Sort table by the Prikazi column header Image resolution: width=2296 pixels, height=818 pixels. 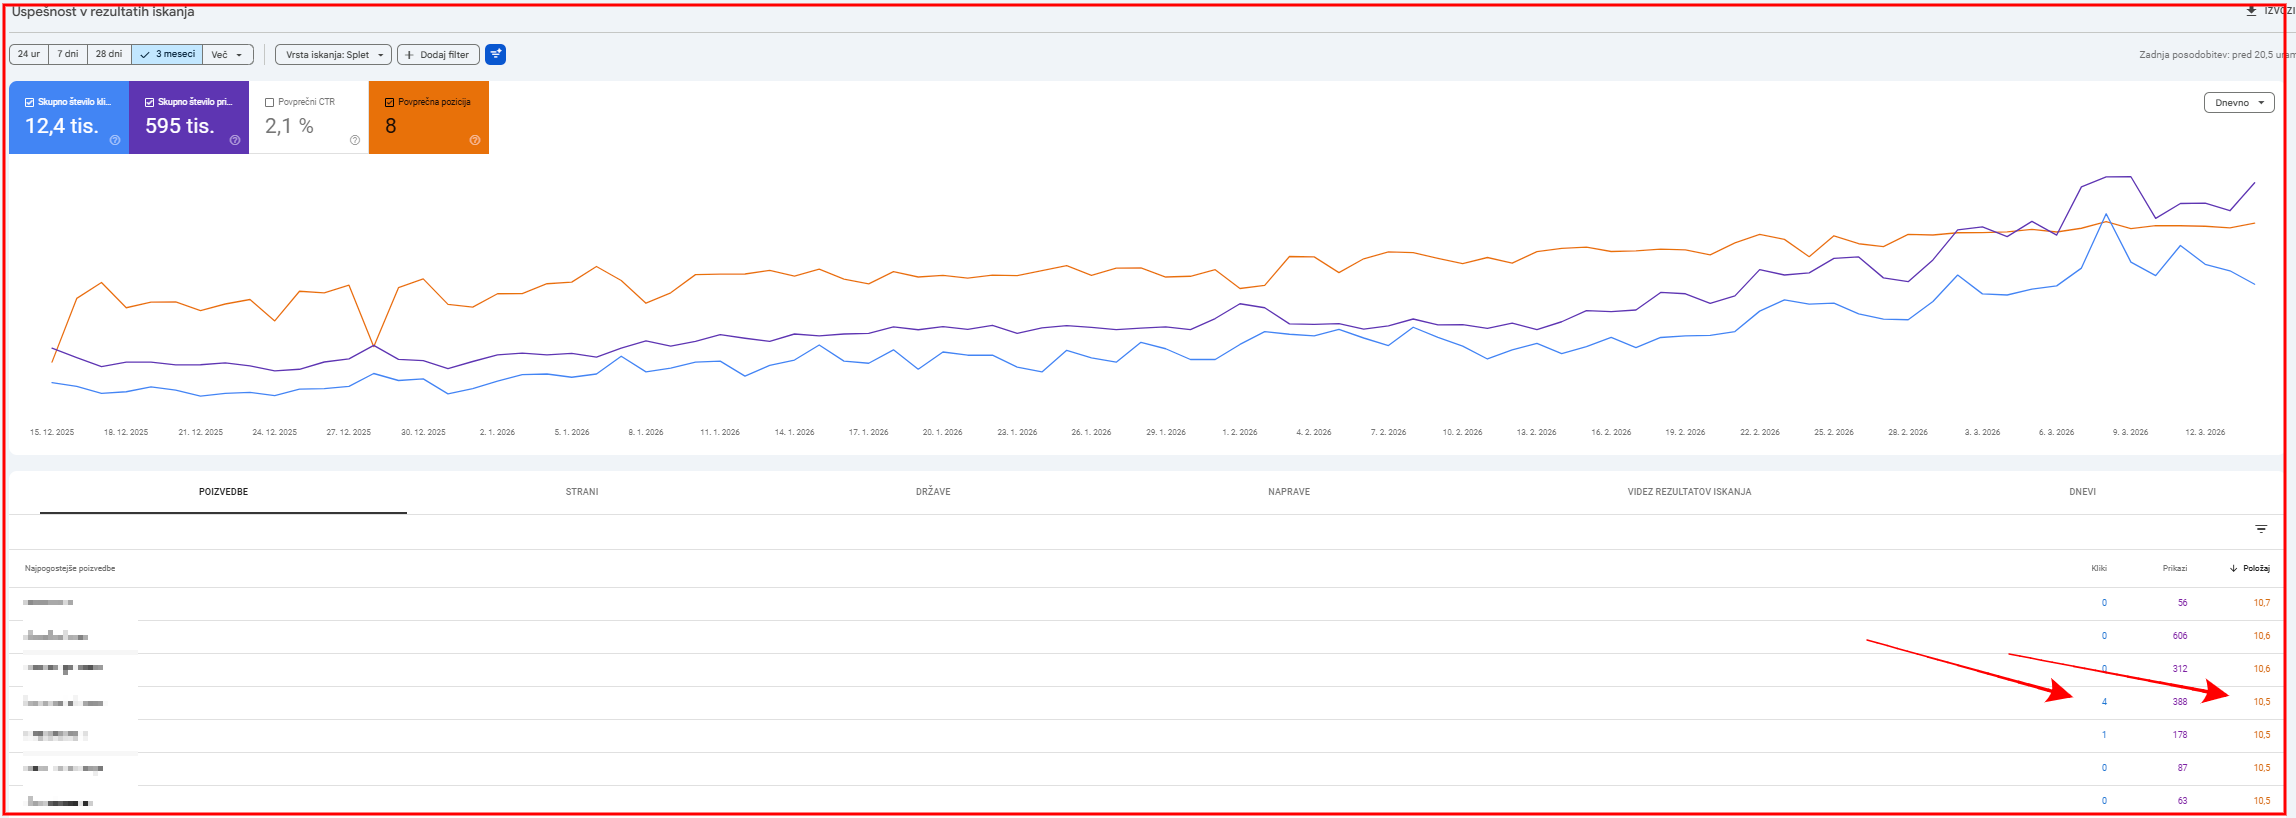[x=2175, y=568]
